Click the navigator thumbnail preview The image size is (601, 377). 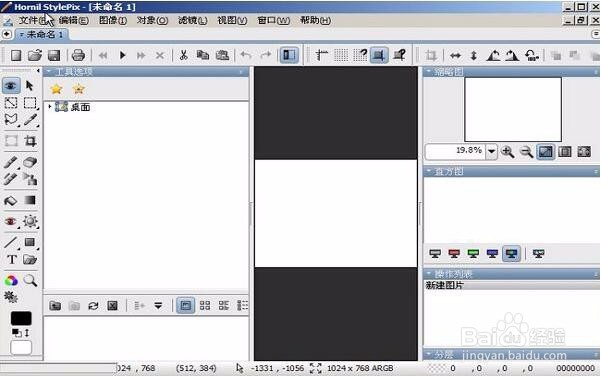point(513,110)
